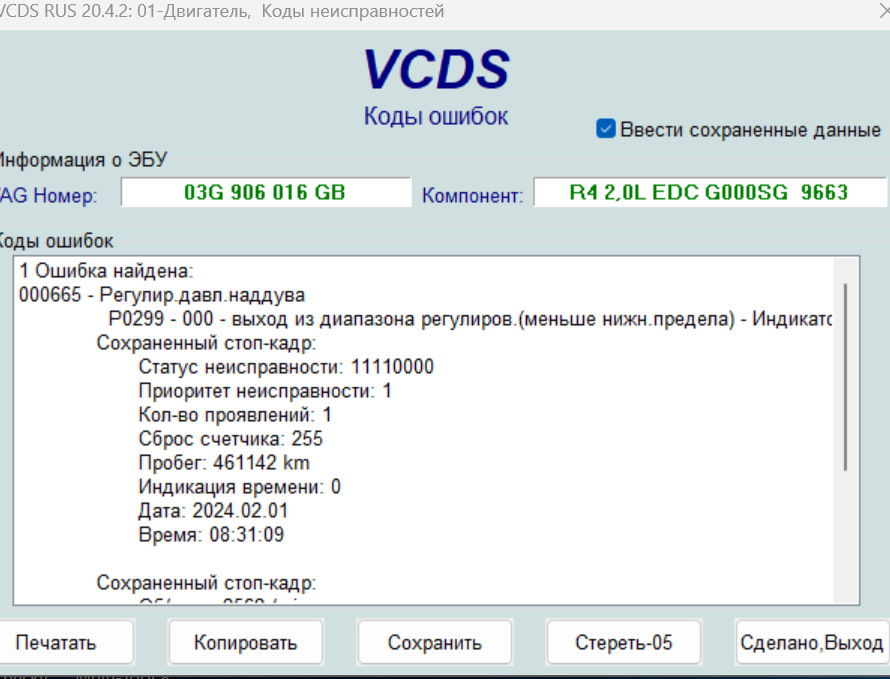This screenshot has width=890, height=679.
Task: Click the 'Коды ошибок' blue heading
Action: [436, 116]
